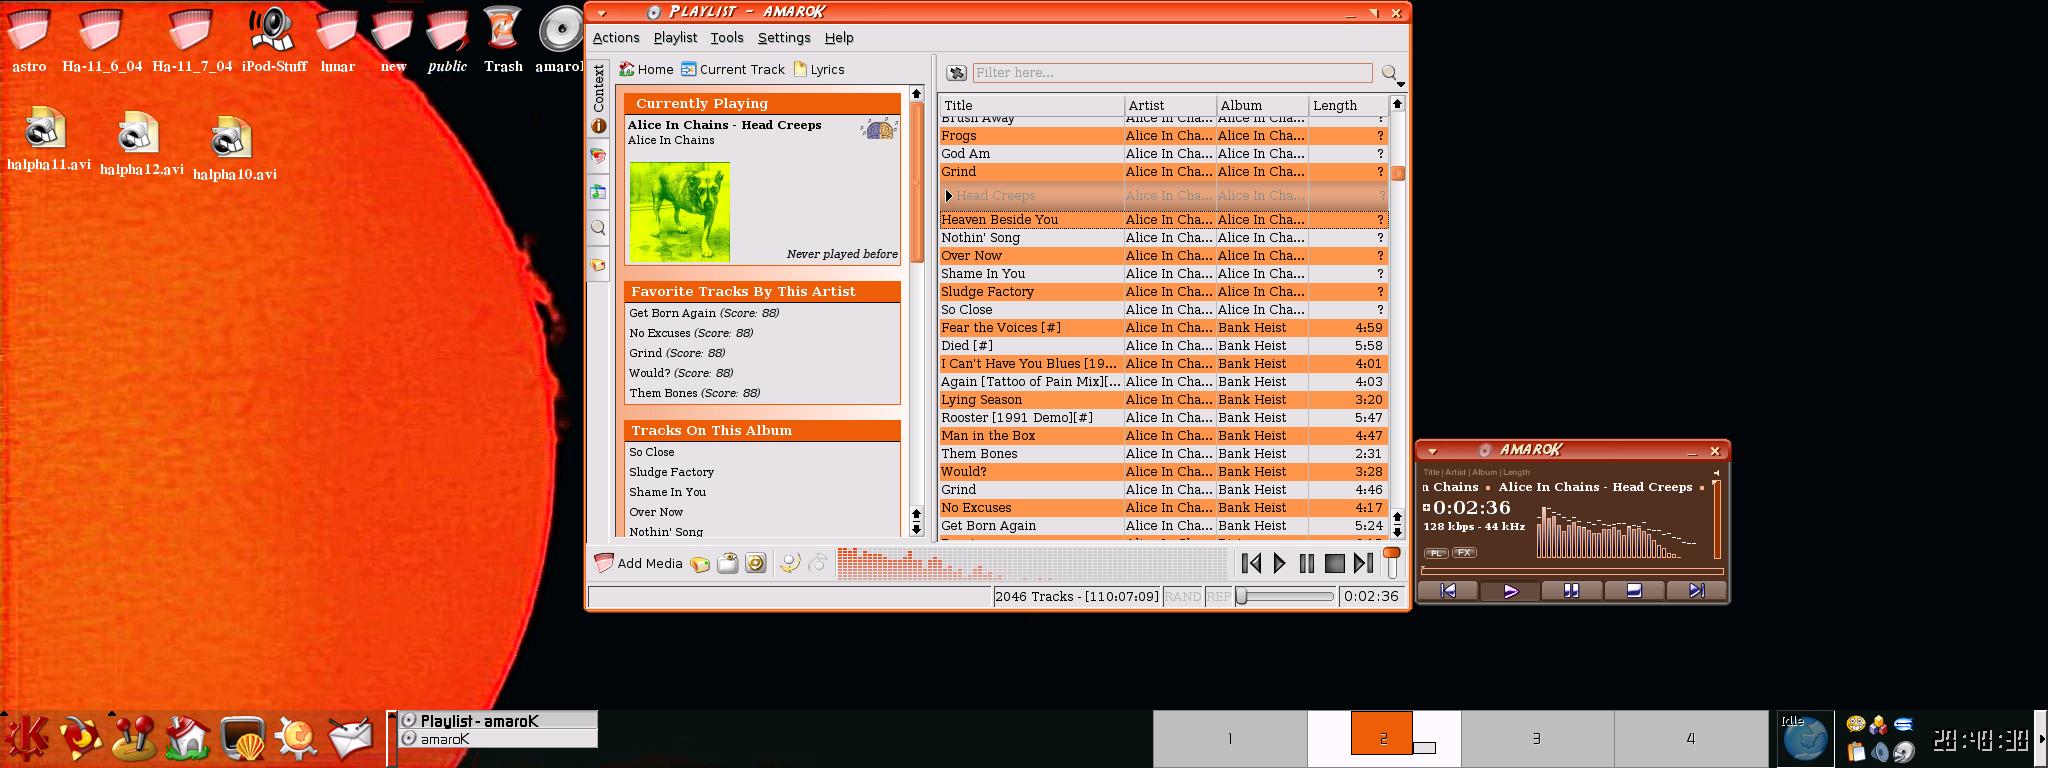Image resolution: width=2048 pixels, height=768 pixels.
Task: Click the greyed Redo arrow in the toolbar
Action: pos(818,563)
